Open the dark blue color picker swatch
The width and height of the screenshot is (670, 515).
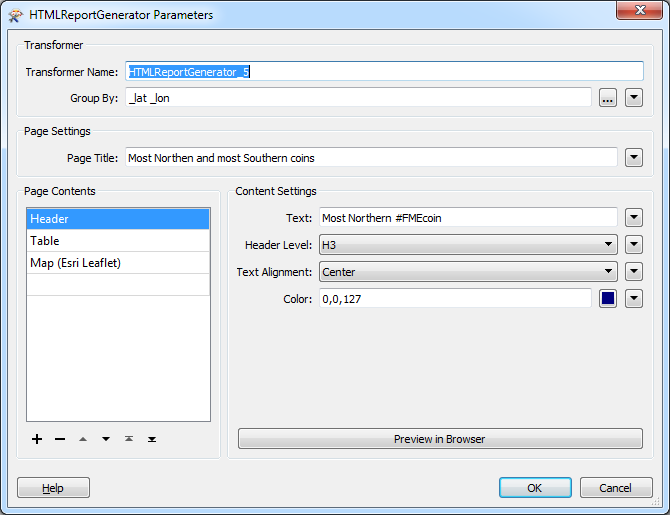(x=608, y=299)
